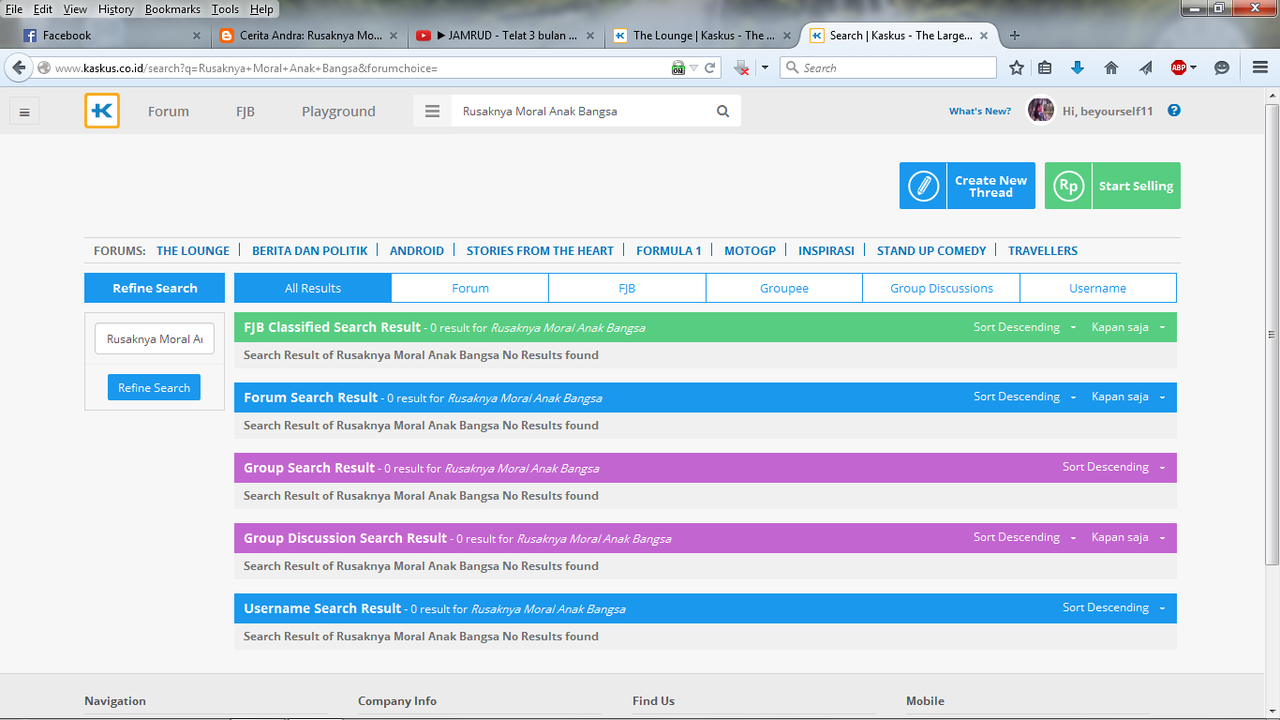This screenshot has height=720, width=1280.
Task: Expand dropdown next to download blocked icon
Action: (765, 68)
